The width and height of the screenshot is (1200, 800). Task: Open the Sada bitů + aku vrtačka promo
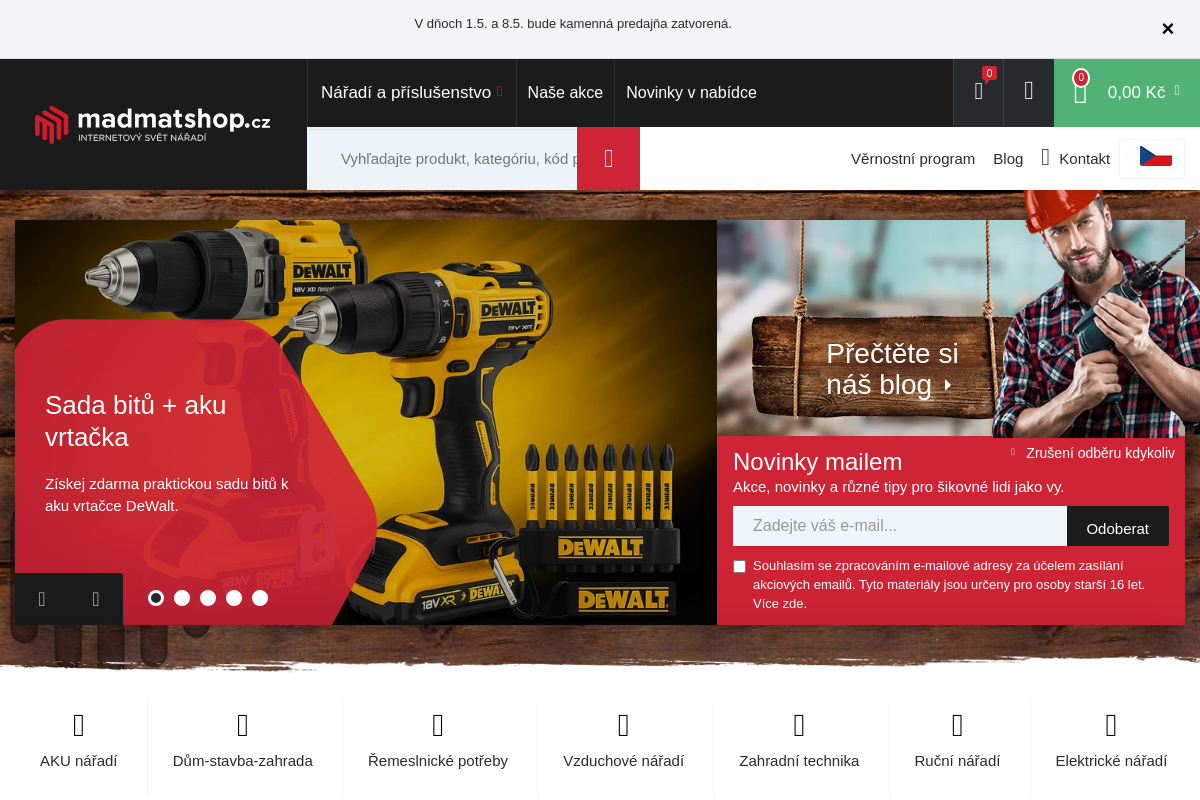(136, 421)
